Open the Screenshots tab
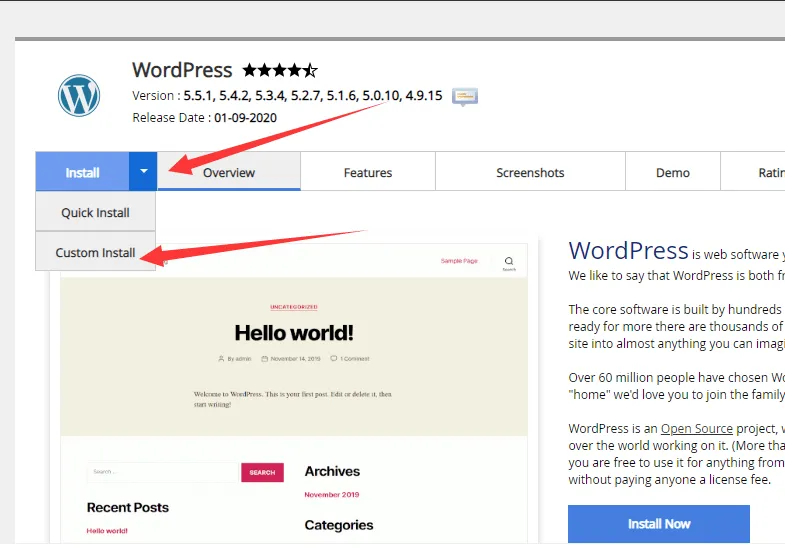Screen dimensions: 785x556 pos(530,172)
